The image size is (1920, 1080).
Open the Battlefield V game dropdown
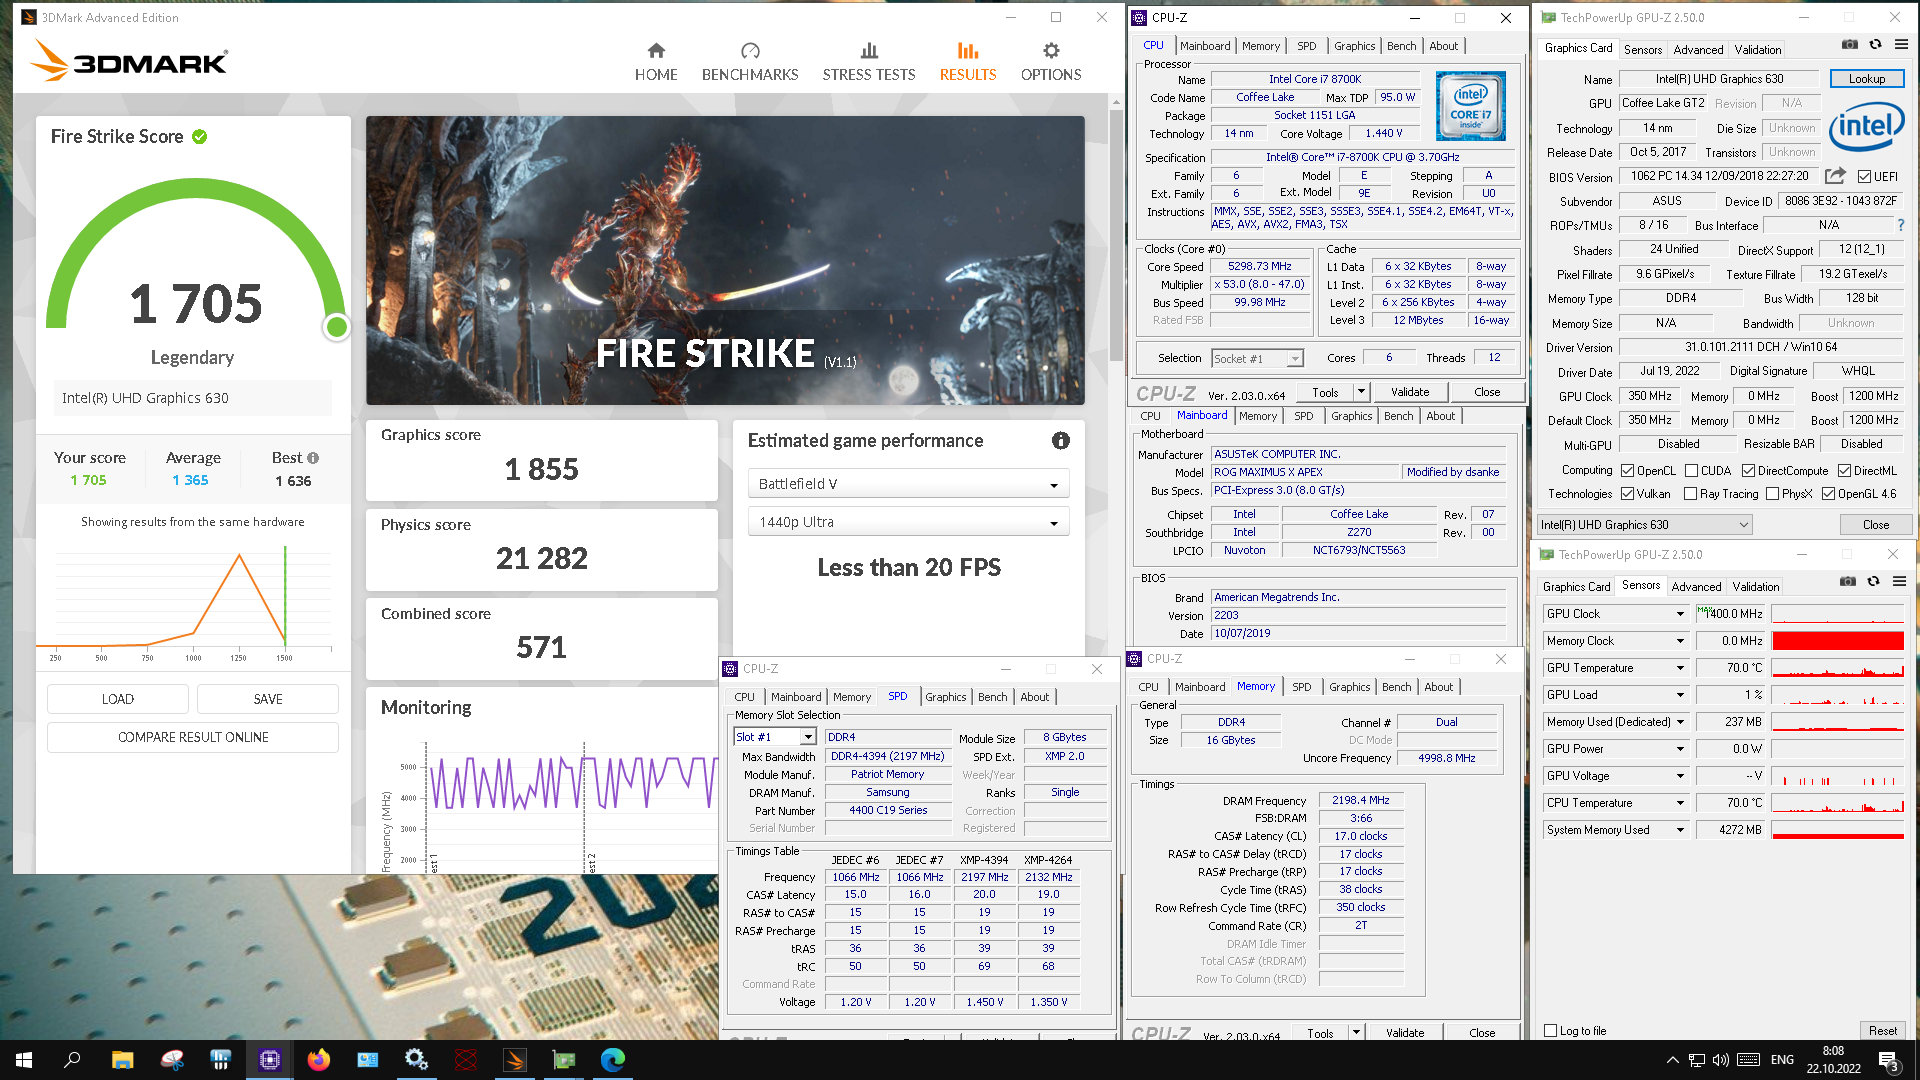908,484
